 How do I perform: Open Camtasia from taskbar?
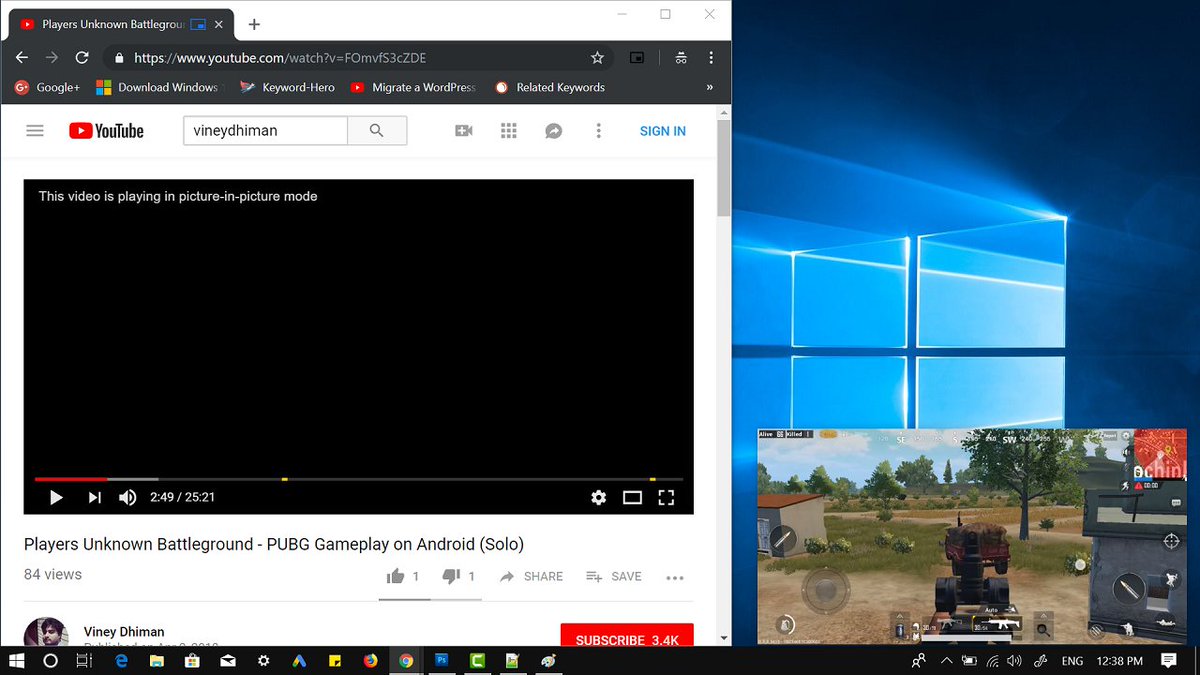477,661
